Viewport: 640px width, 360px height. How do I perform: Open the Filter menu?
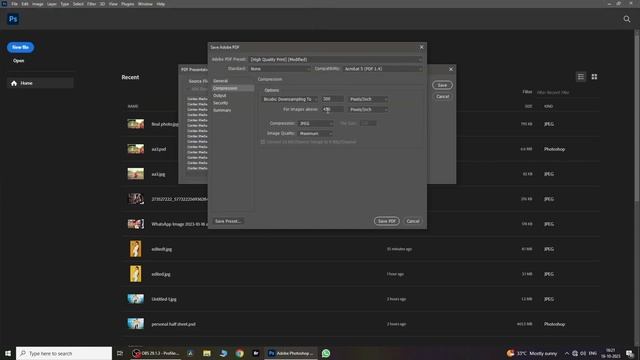click(92, 4)
